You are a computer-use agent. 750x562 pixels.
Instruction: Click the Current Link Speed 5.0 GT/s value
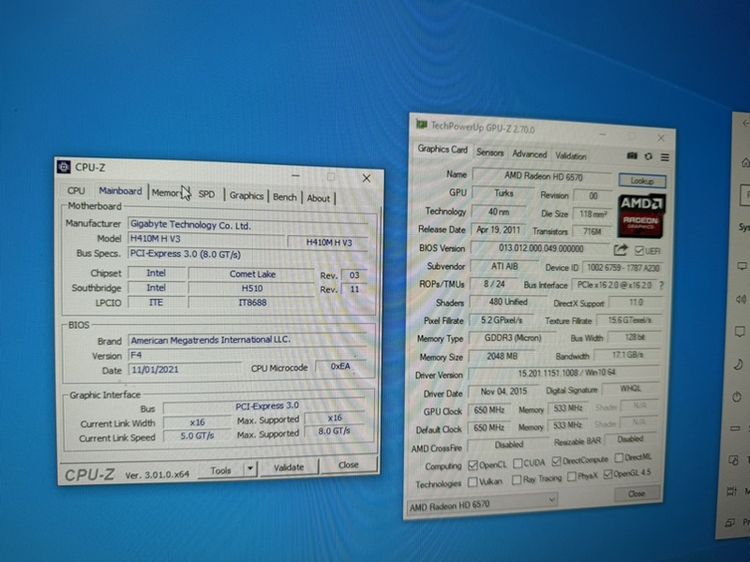tap(197, 436)
